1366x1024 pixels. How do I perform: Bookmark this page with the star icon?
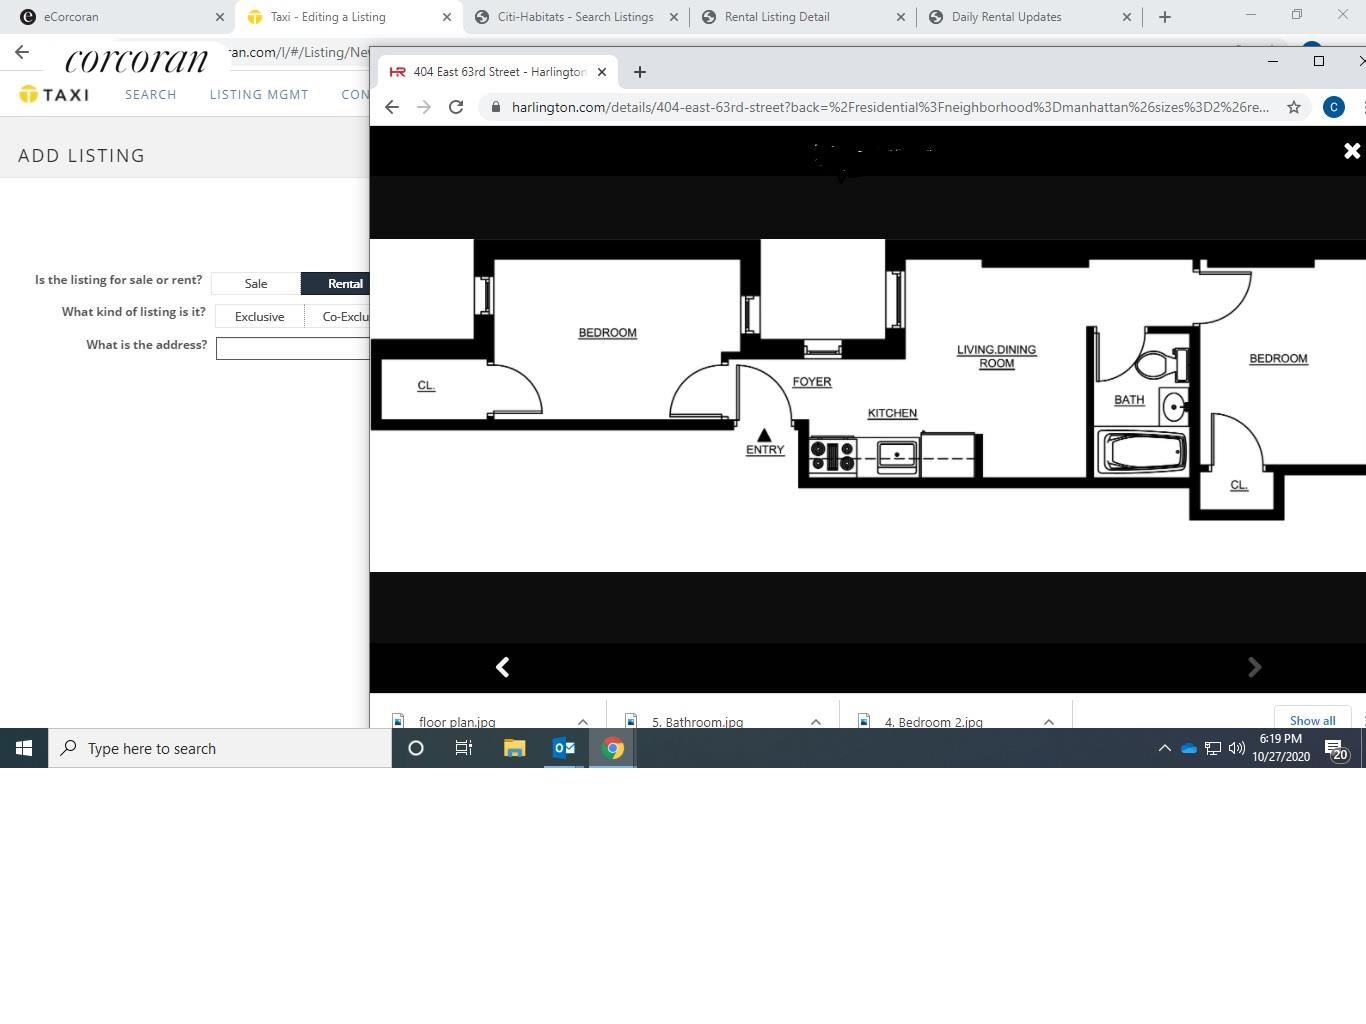[1293, 107]
